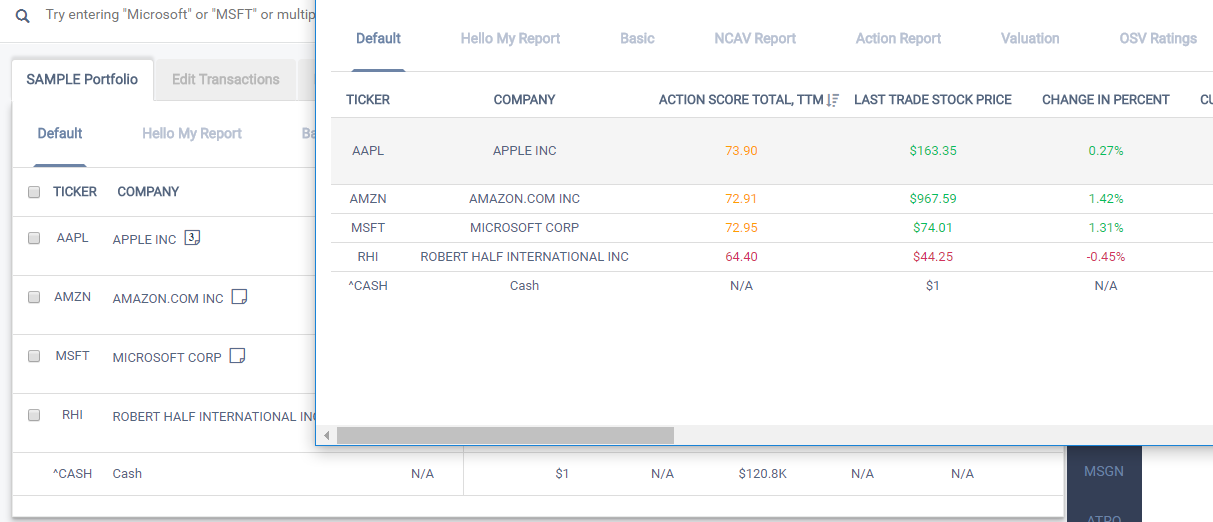
Task: Click the $163.35 stock price
Action: coord(933,151)
